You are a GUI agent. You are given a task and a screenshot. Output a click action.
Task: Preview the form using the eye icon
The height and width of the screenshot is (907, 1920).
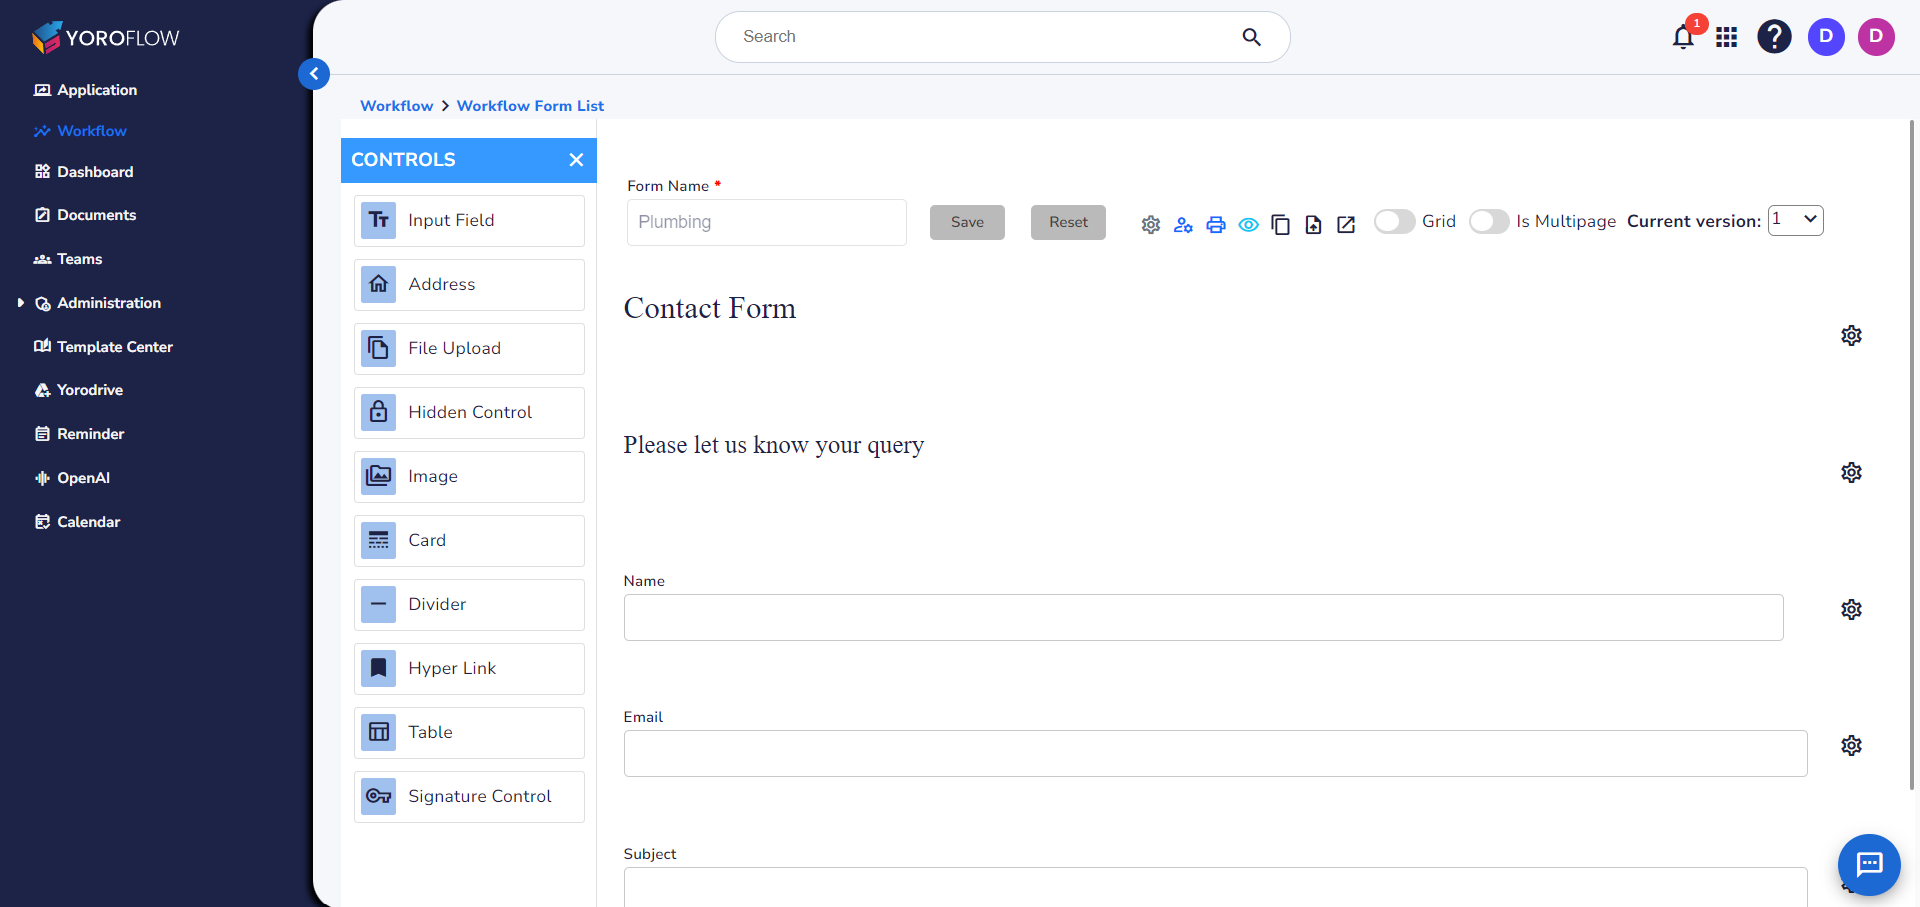tap(1248, 225)
